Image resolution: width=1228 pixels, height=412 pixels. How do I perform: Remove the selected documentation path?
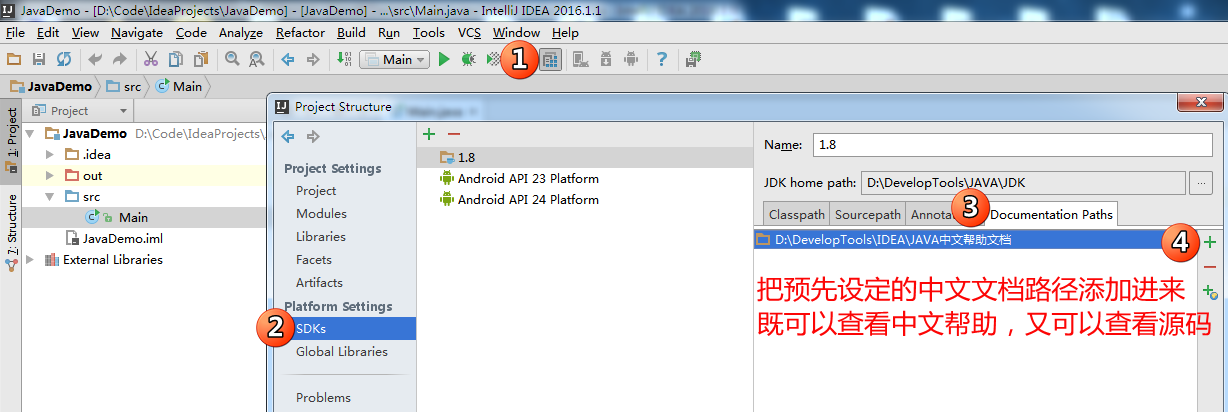point(1211,266)
